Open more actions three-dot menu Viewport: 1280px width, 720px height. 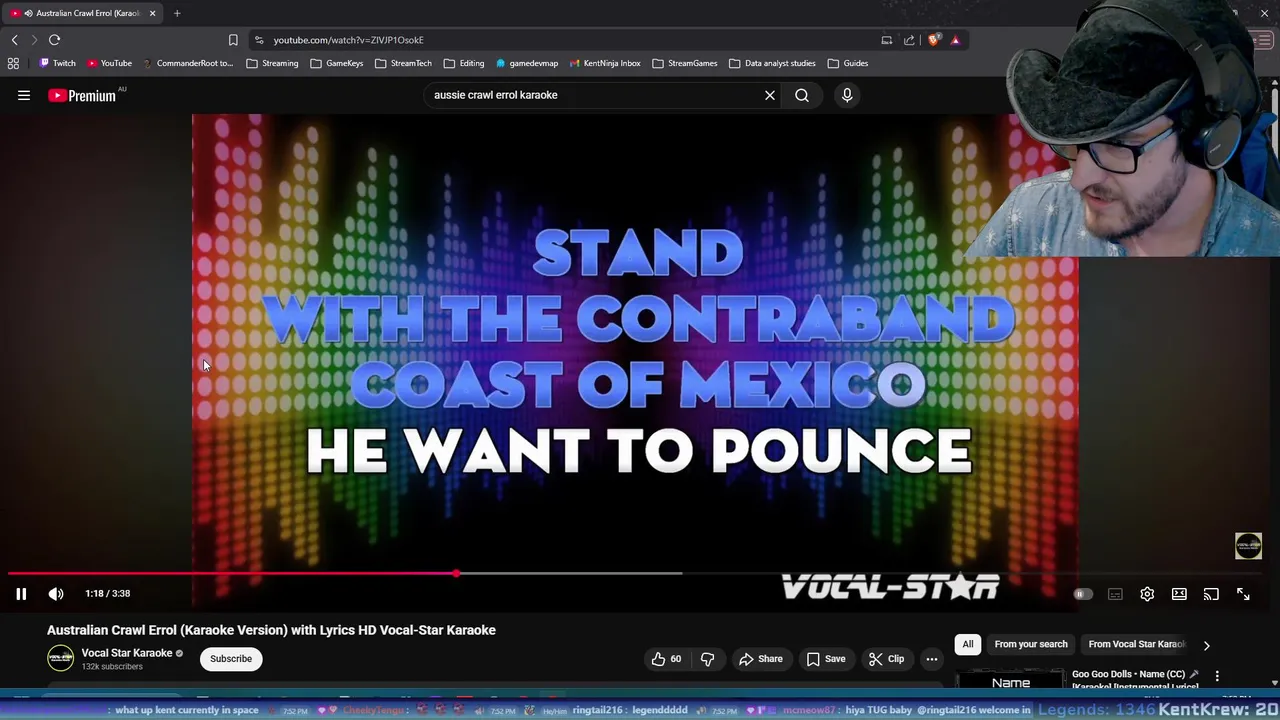[x=932, y=659]
